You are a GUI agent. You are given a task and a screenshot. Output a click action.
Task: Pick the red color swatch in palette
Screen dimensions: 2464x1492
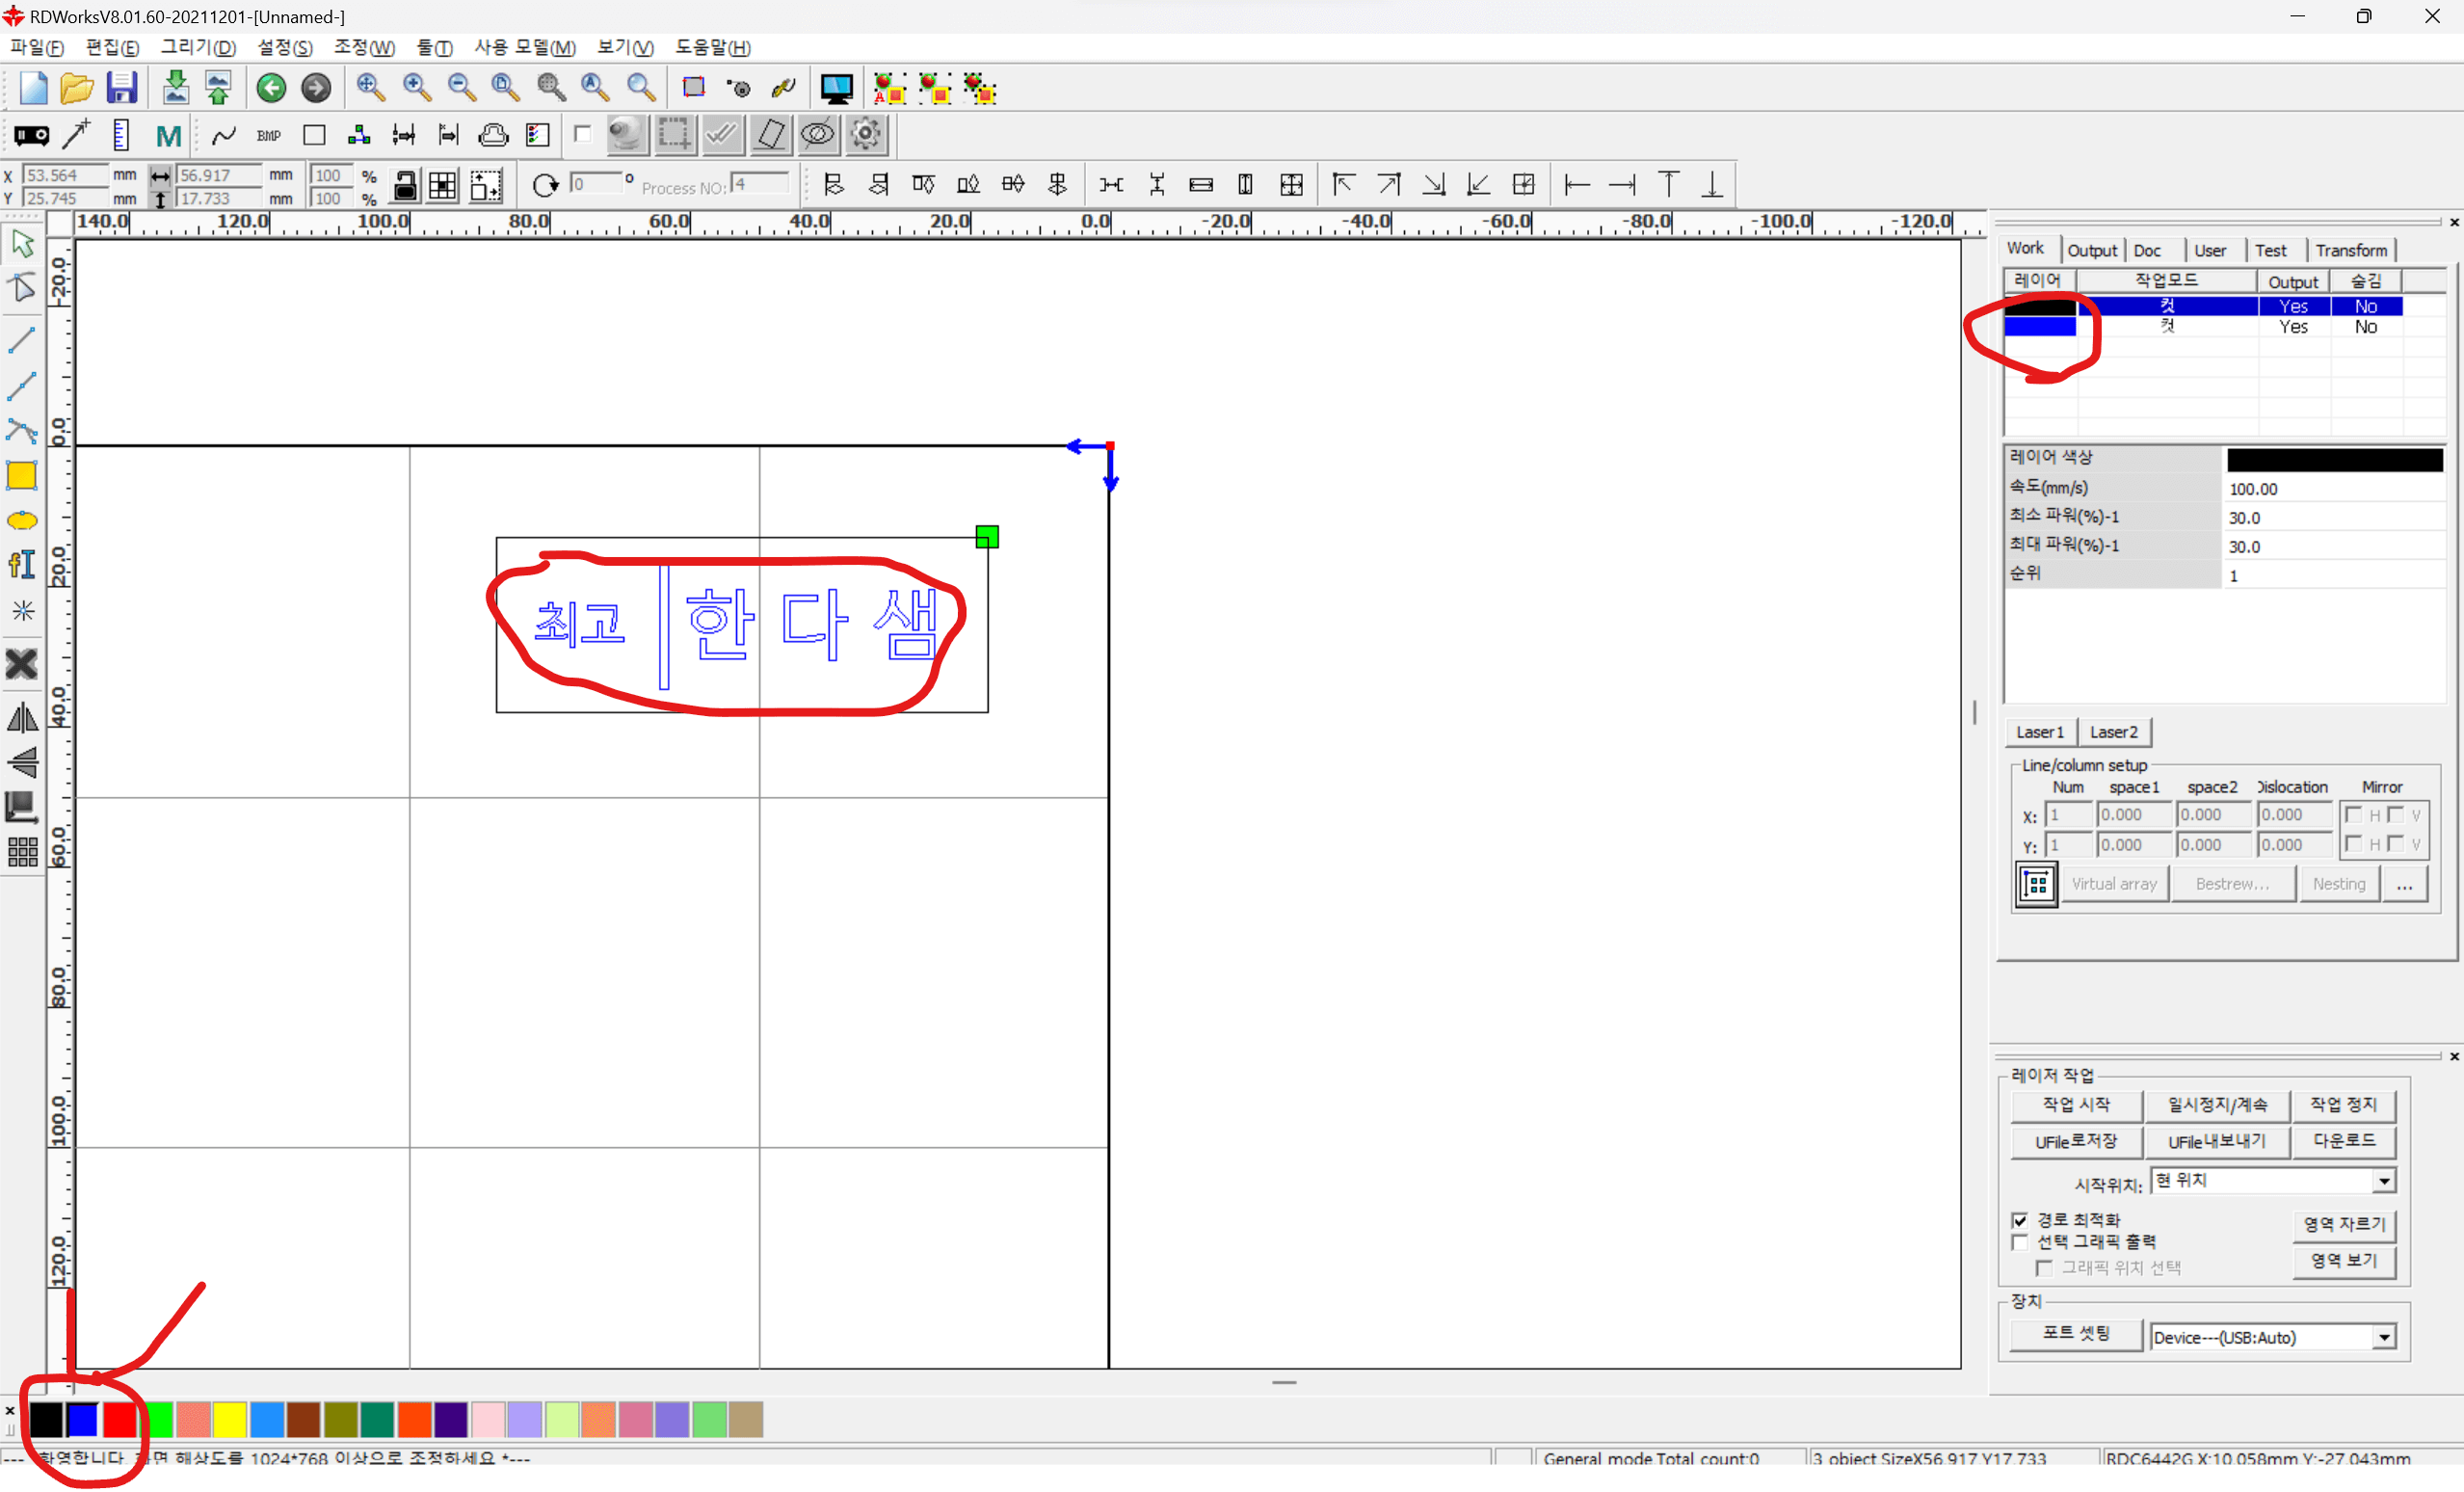[x=120, y=1419]
